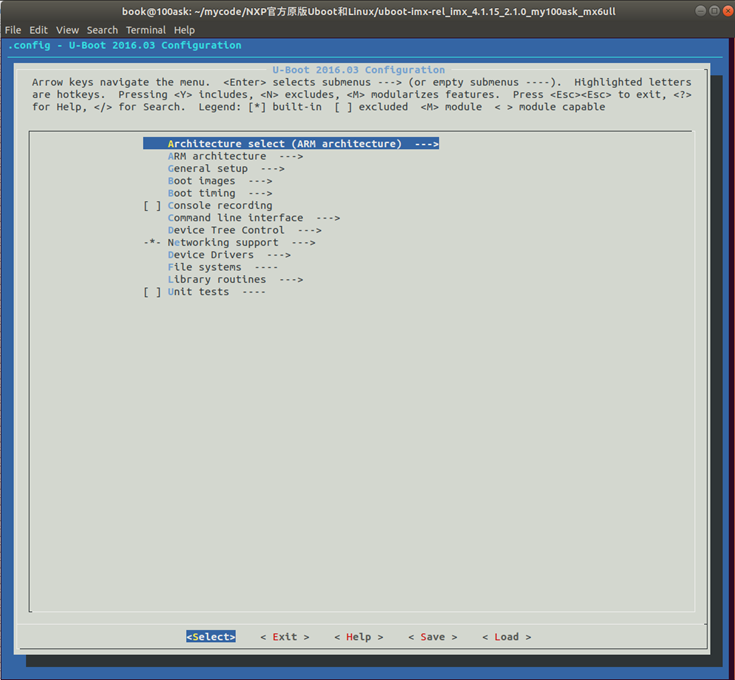Image resolution: width=735 pixels, height=680 pixels.
Task: Toggle the Console recording checkbox
Action: 152,205
